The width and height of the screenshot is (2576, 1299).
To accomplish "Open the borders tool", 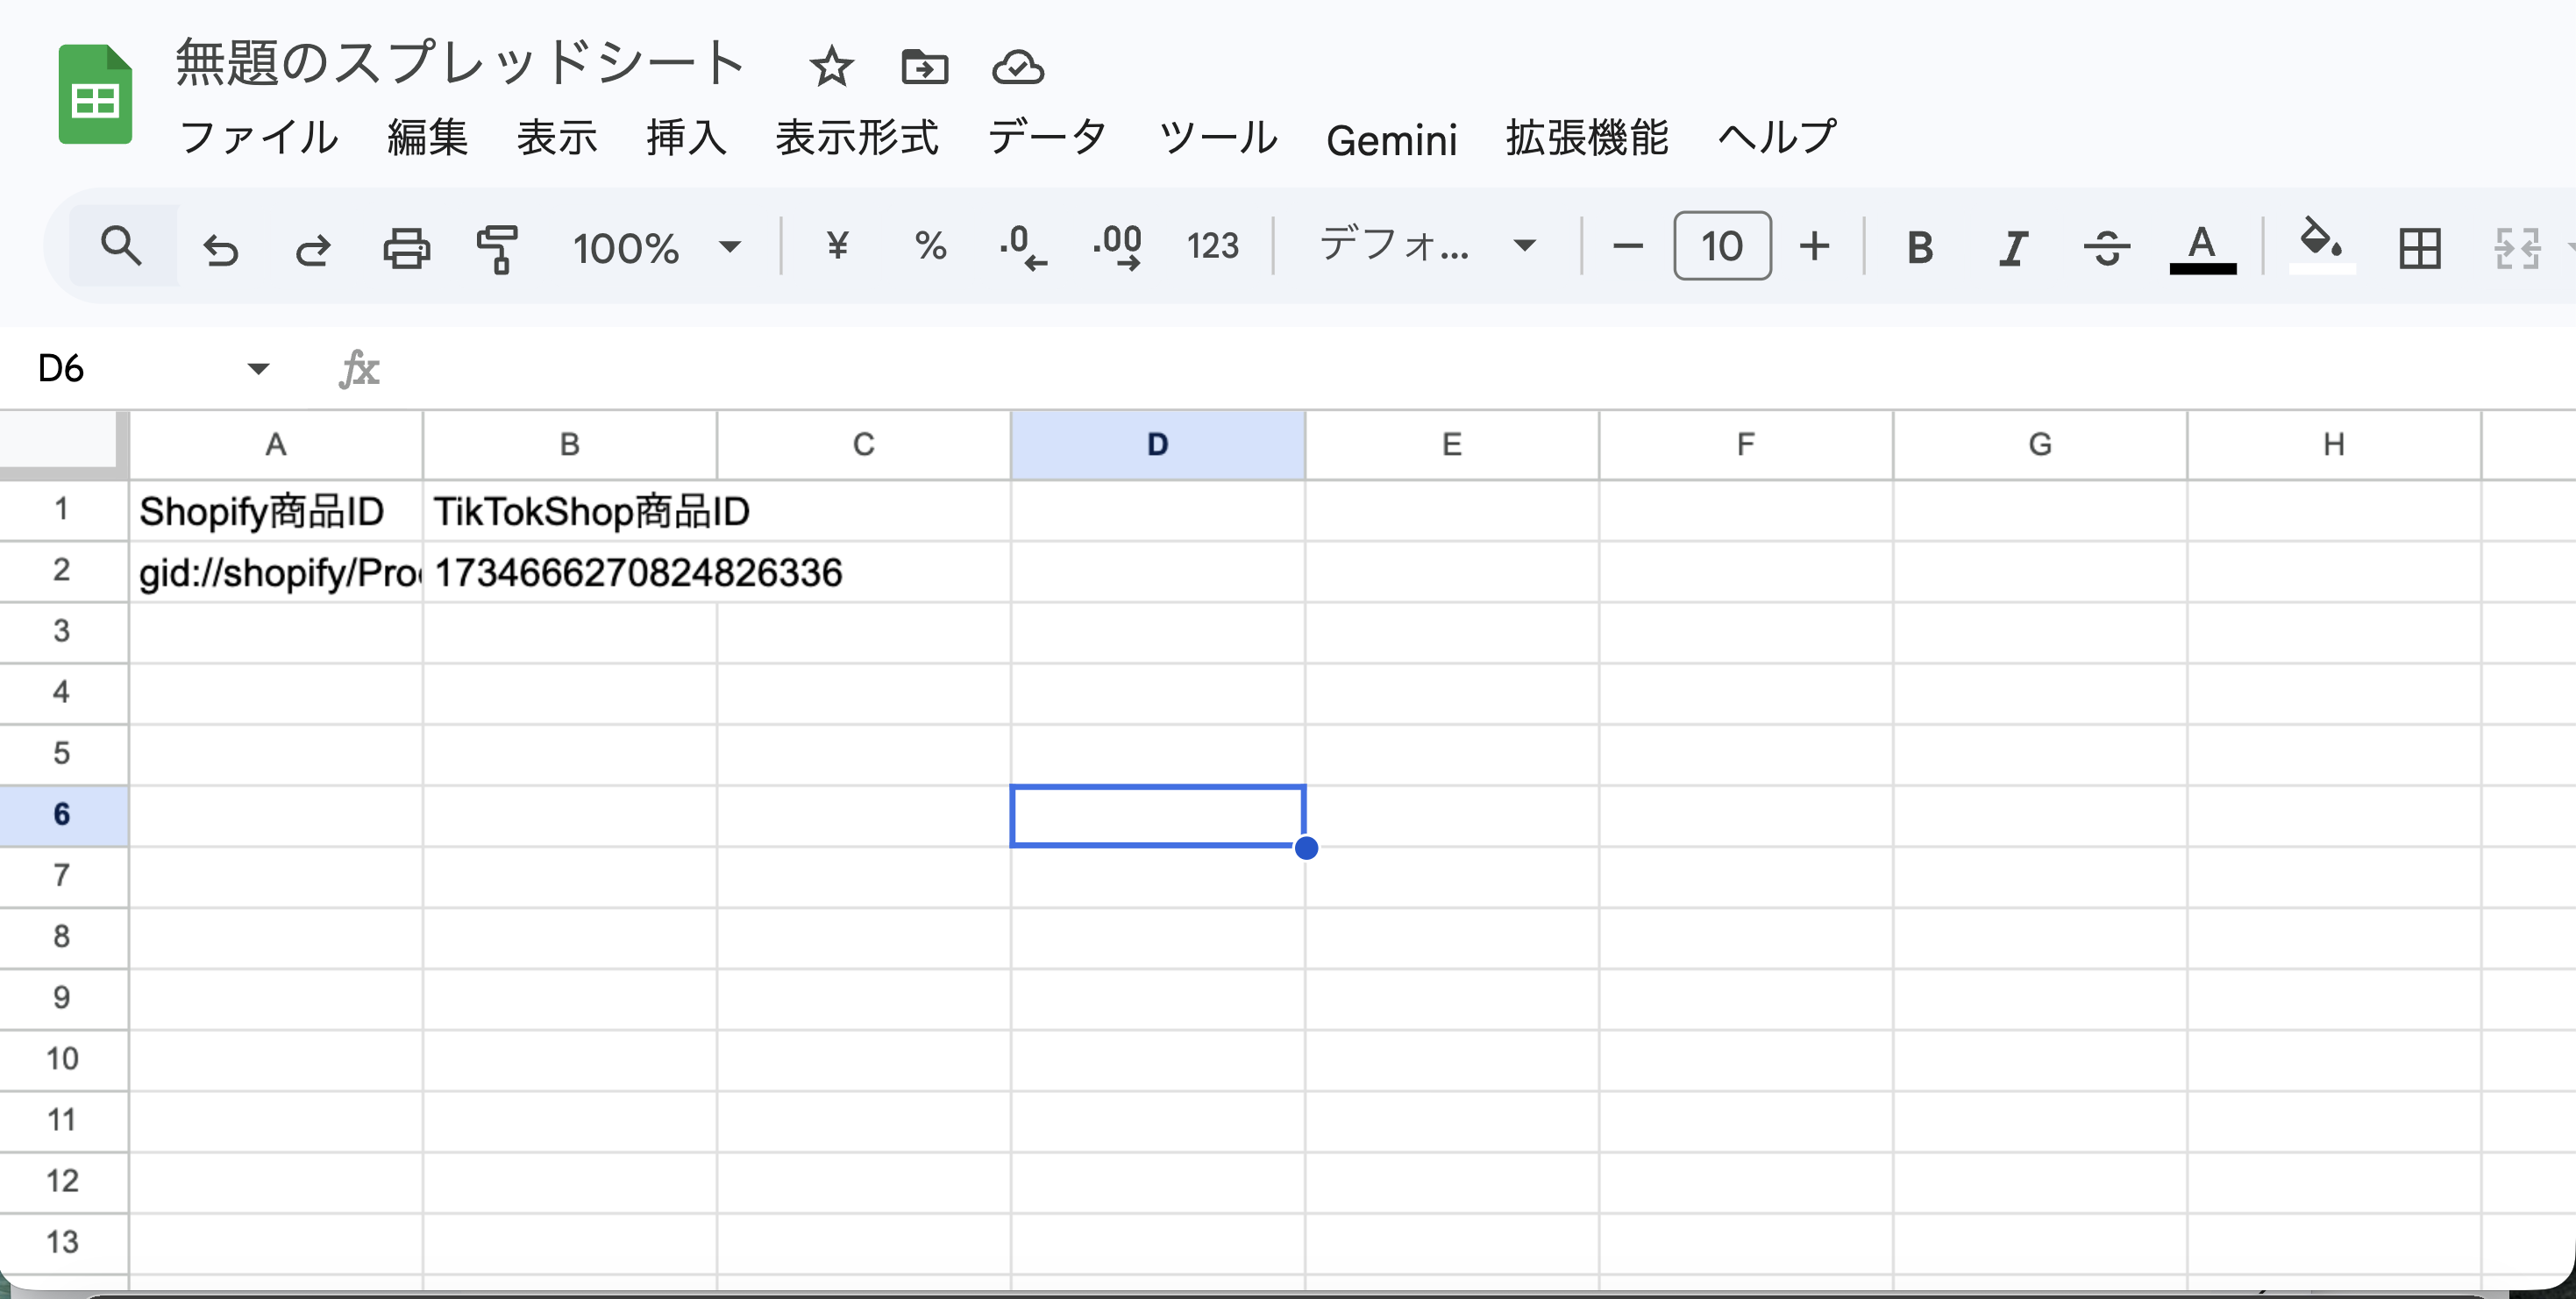I will [x=2419, y=248].
